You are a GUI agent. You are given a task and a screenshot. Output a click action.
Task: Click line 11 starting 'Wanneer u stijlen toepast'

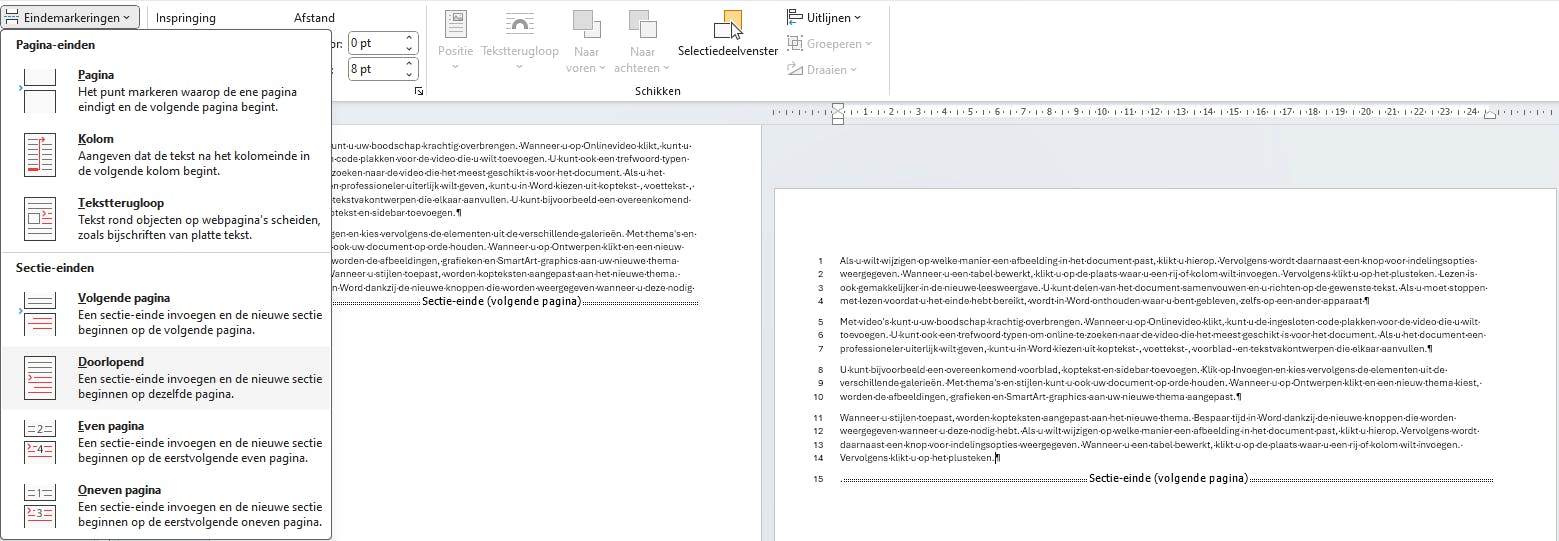click(x=1148, y=418)
